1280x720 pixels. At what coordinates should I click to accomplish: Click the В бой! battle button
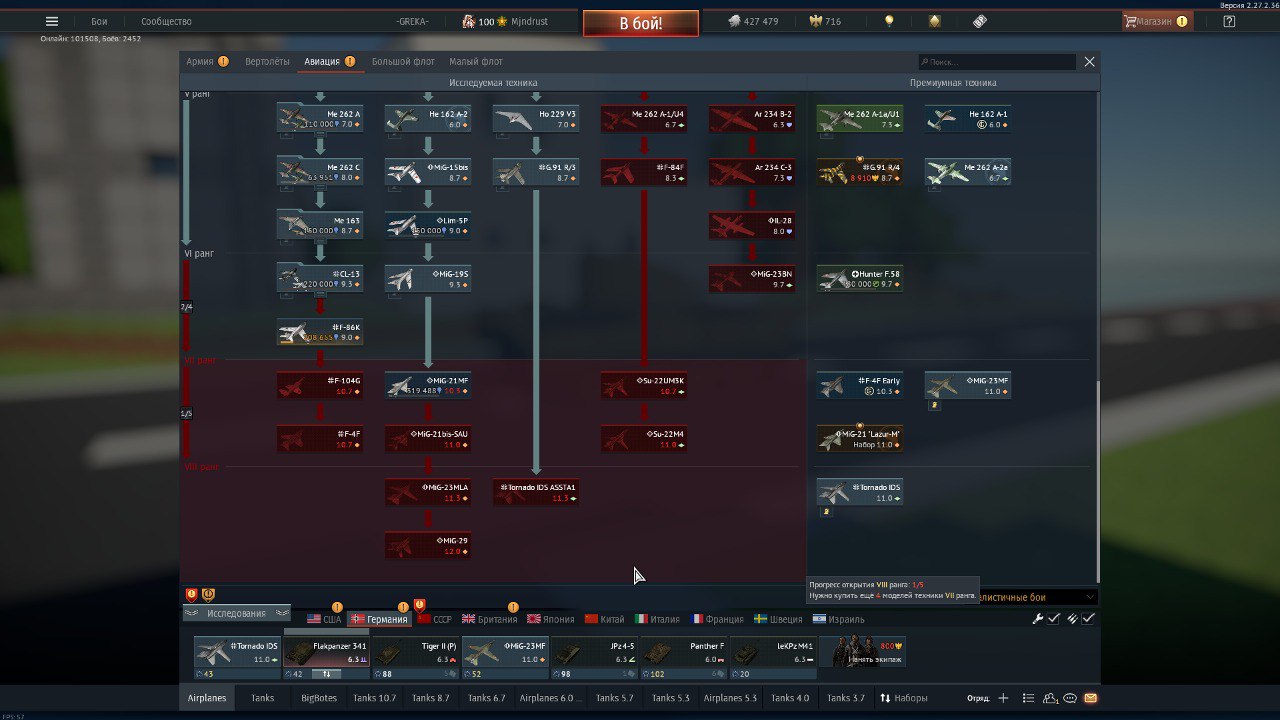[640, 23]
